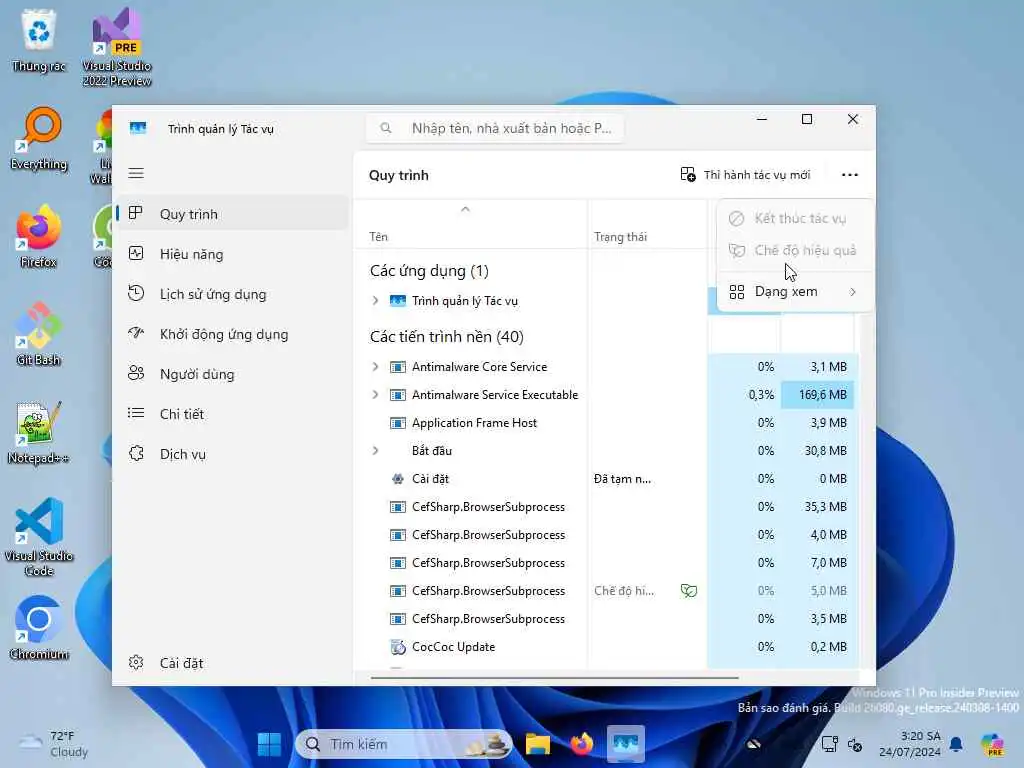Click the taskbar Tìm kiếm search box
This screenshot has width=1024, height=768.
click(x=404, y=744)
